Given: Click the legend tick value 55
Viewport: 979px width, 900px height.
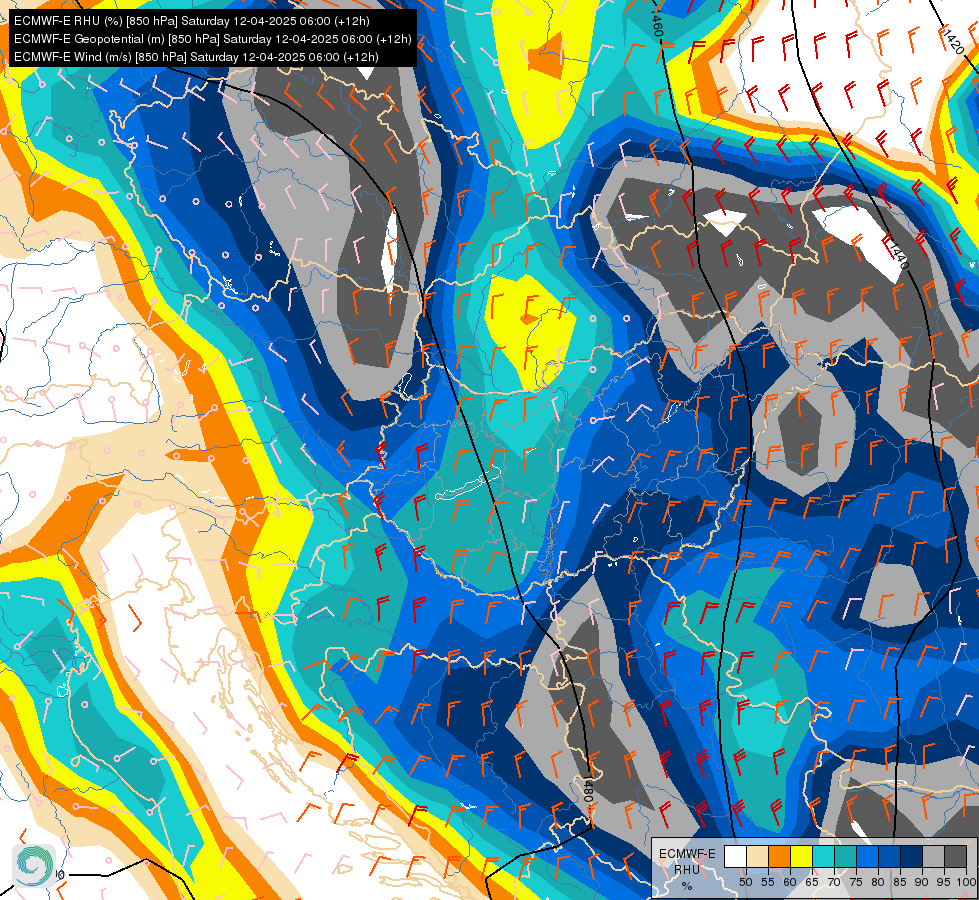Looking at the screenshot, I should [x=768, y=882].
